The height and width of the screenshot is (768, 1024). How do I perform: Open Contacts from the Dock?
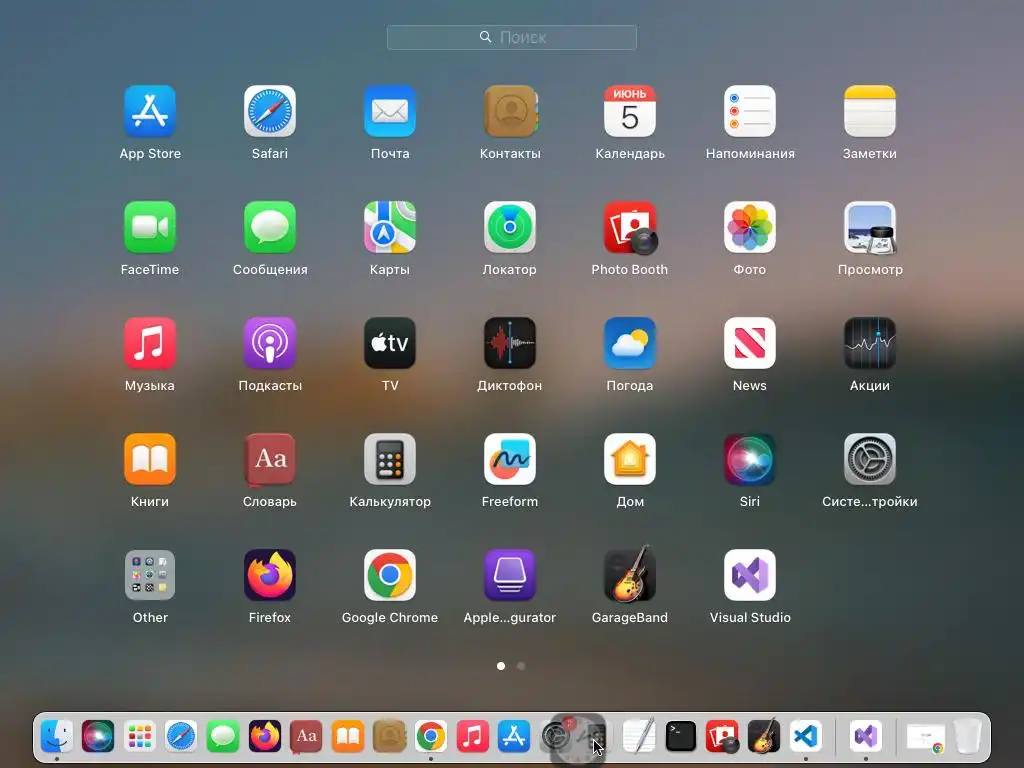(x=390, y=737)
